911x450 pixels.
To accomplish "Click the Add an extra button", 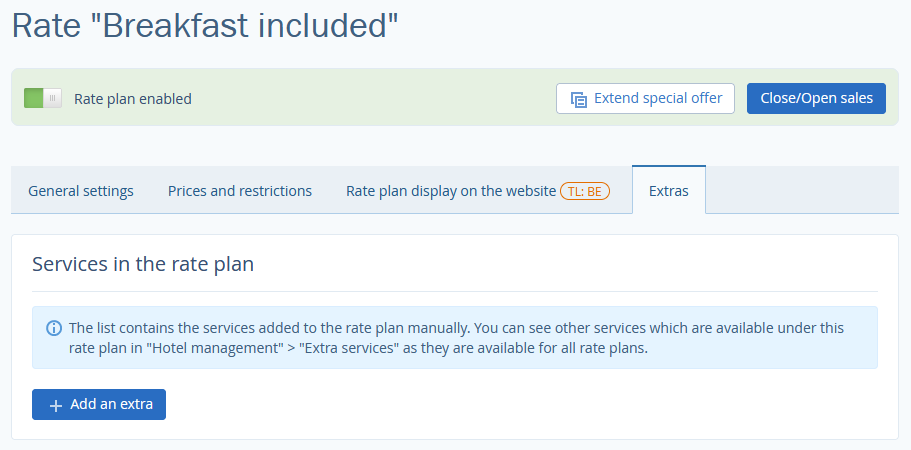I will click(x=99, y=404).
